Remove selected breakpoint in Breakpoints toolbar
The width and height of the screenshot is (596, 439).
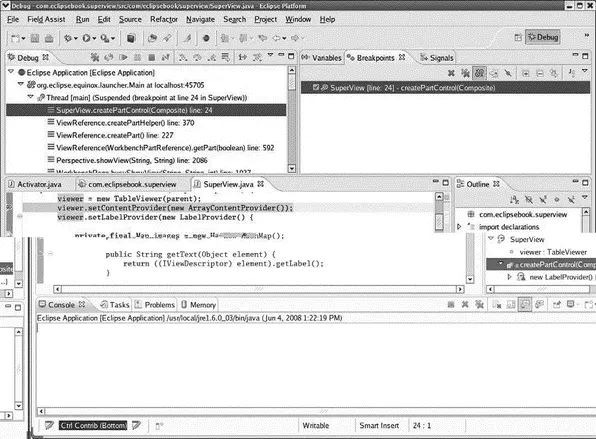[x=451, y=73]
